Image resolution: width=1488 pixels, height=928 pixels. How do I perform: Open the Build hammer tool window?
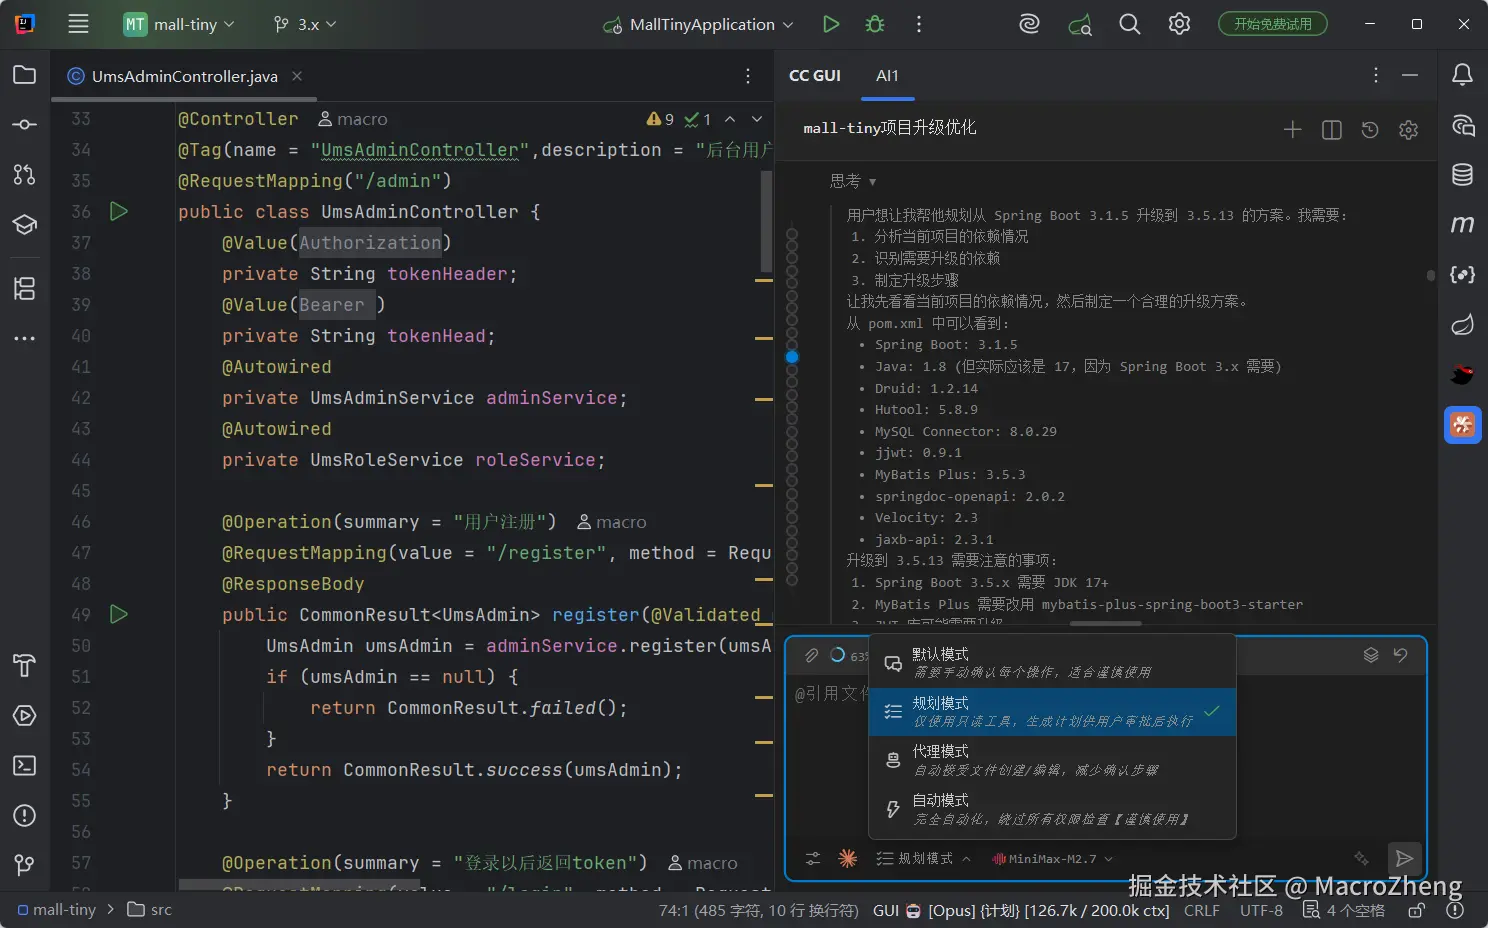click(25, 665)
